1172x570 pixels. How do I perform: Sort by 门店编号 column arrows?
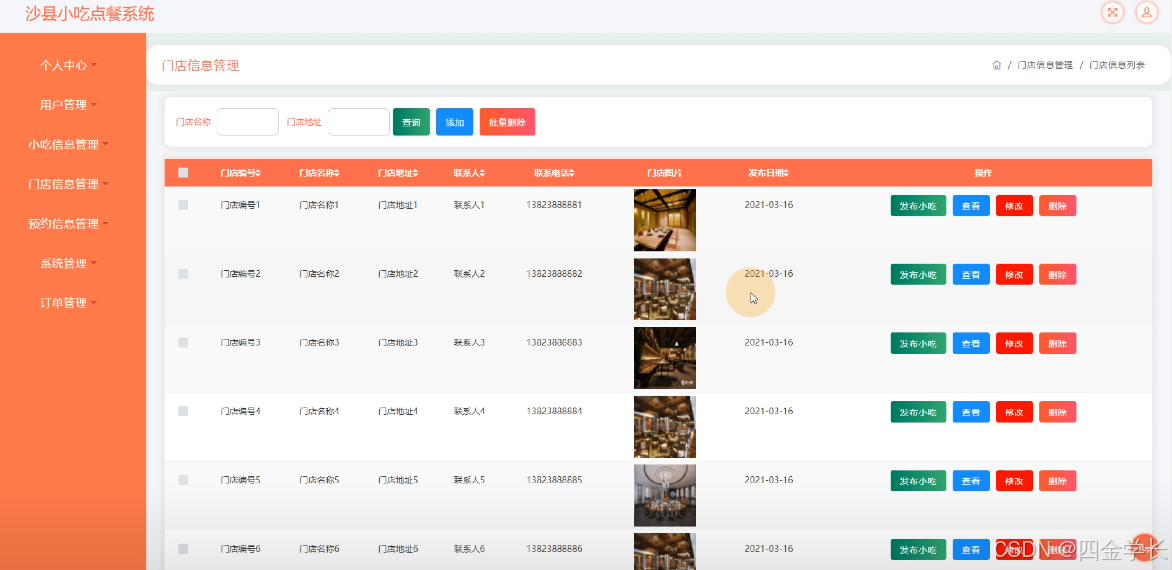[x=259, y=173]
